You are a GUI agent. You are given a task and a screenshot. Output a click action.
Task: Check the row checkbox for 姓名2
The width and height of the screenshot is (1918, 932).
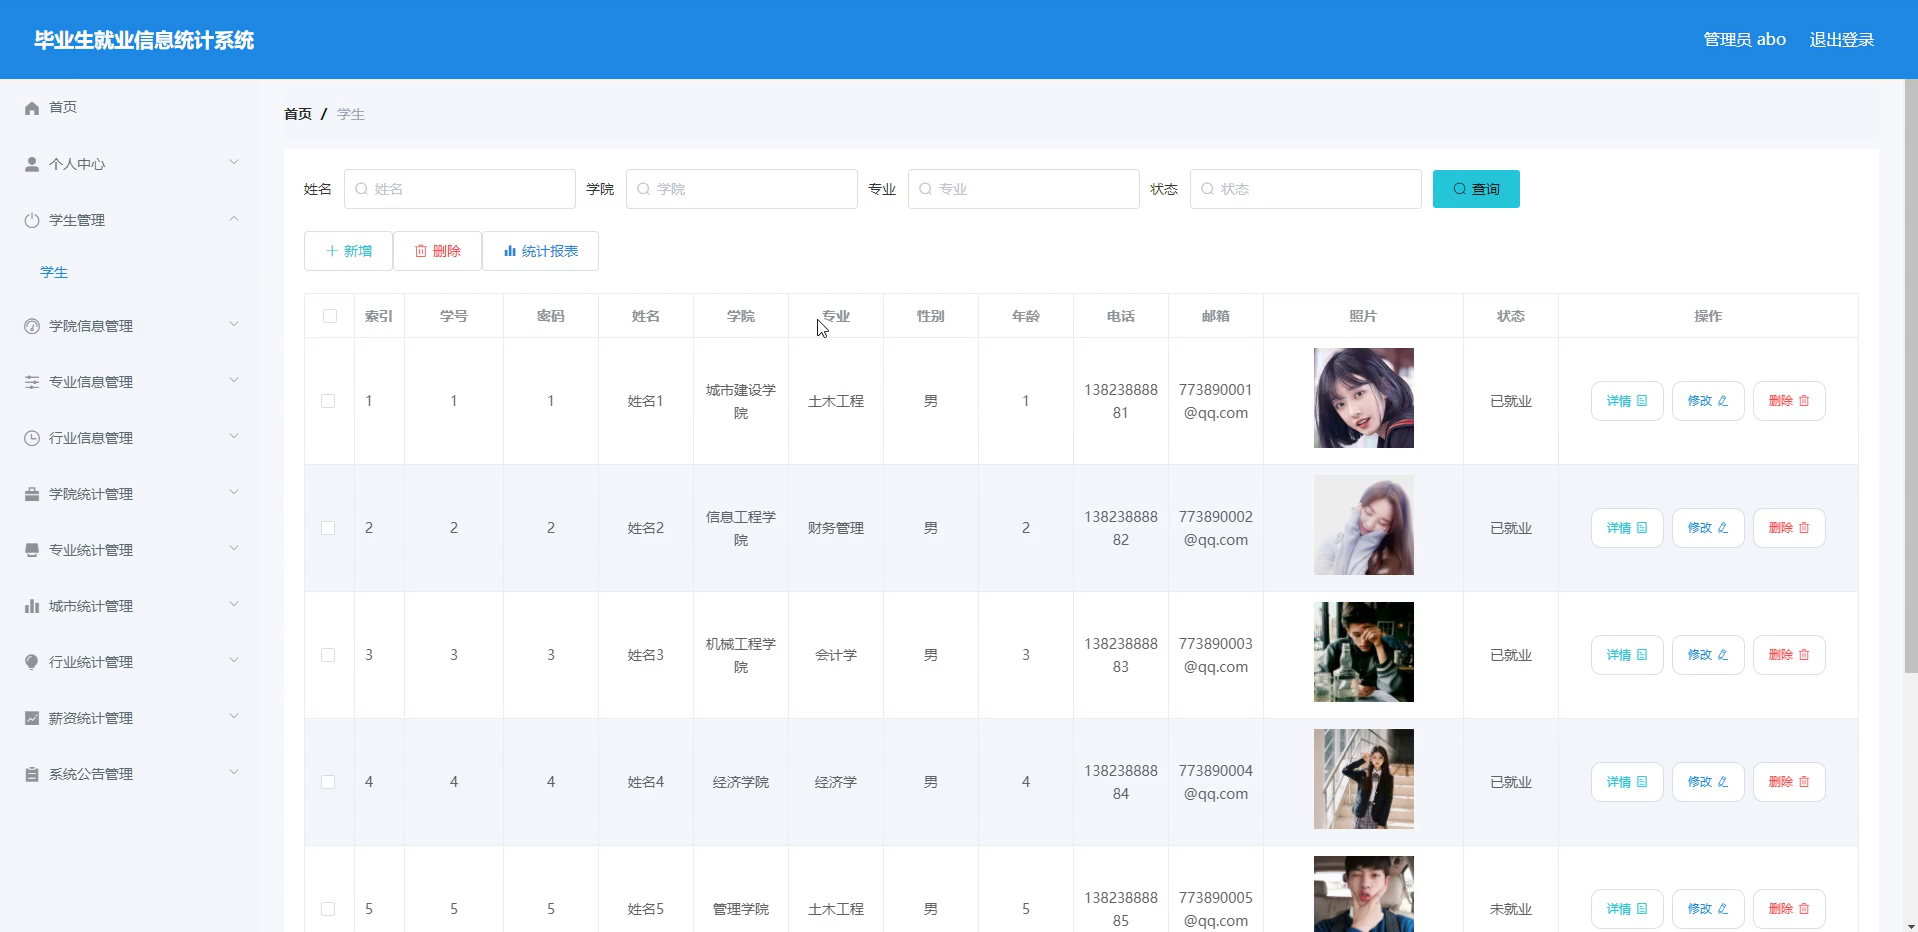[328, 528]
